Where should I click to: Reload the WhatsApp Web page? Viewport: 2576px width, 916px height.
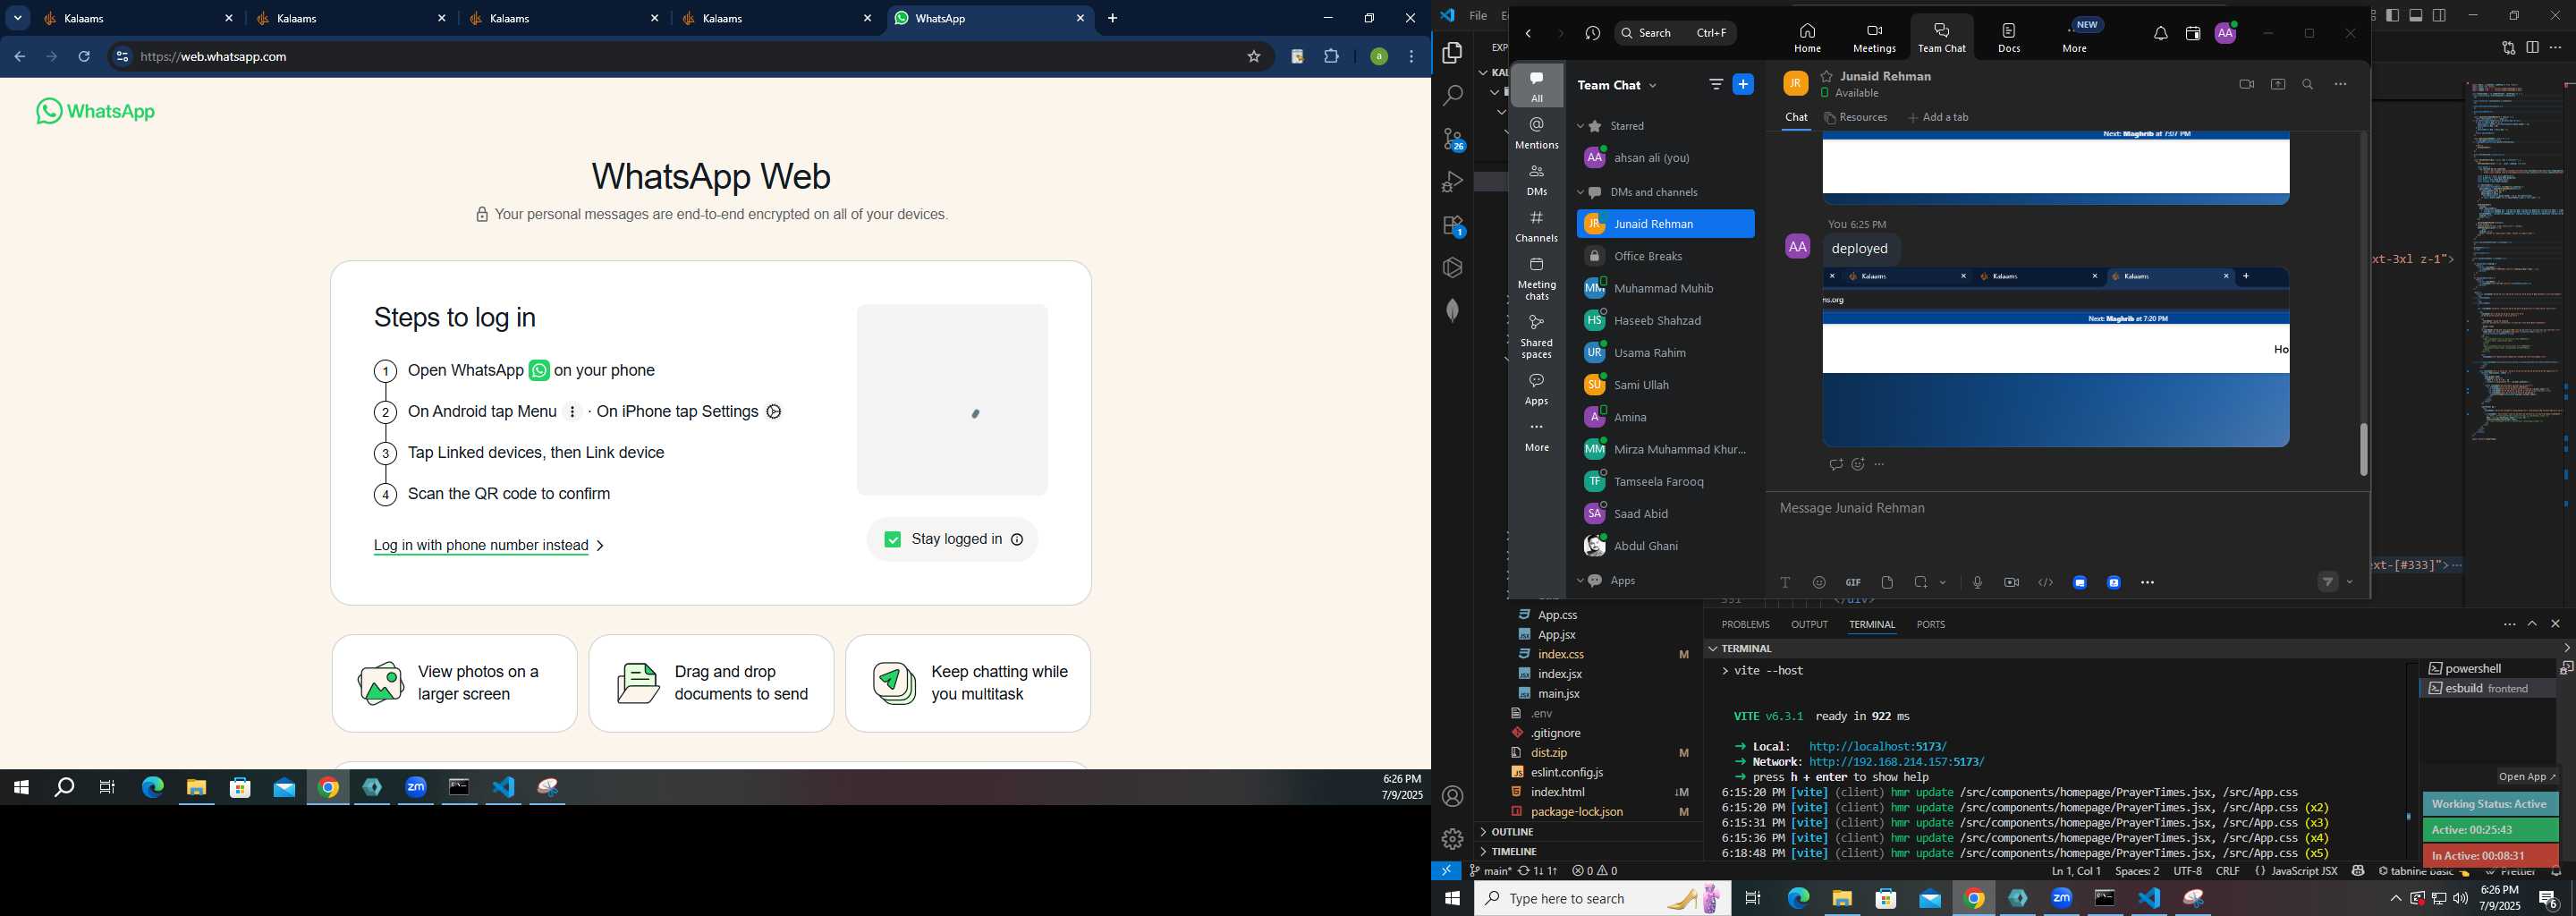[x=85, y=57]
